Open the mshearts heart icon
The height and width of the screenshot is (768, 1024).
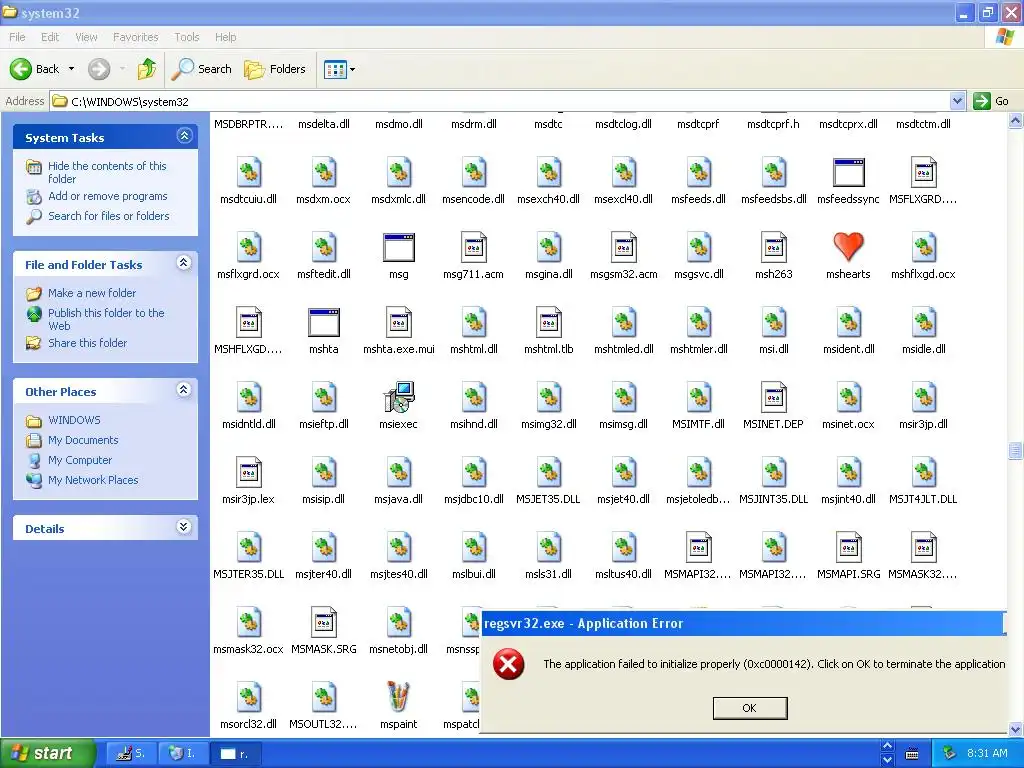pyautogui.click(x=848, y=248)
